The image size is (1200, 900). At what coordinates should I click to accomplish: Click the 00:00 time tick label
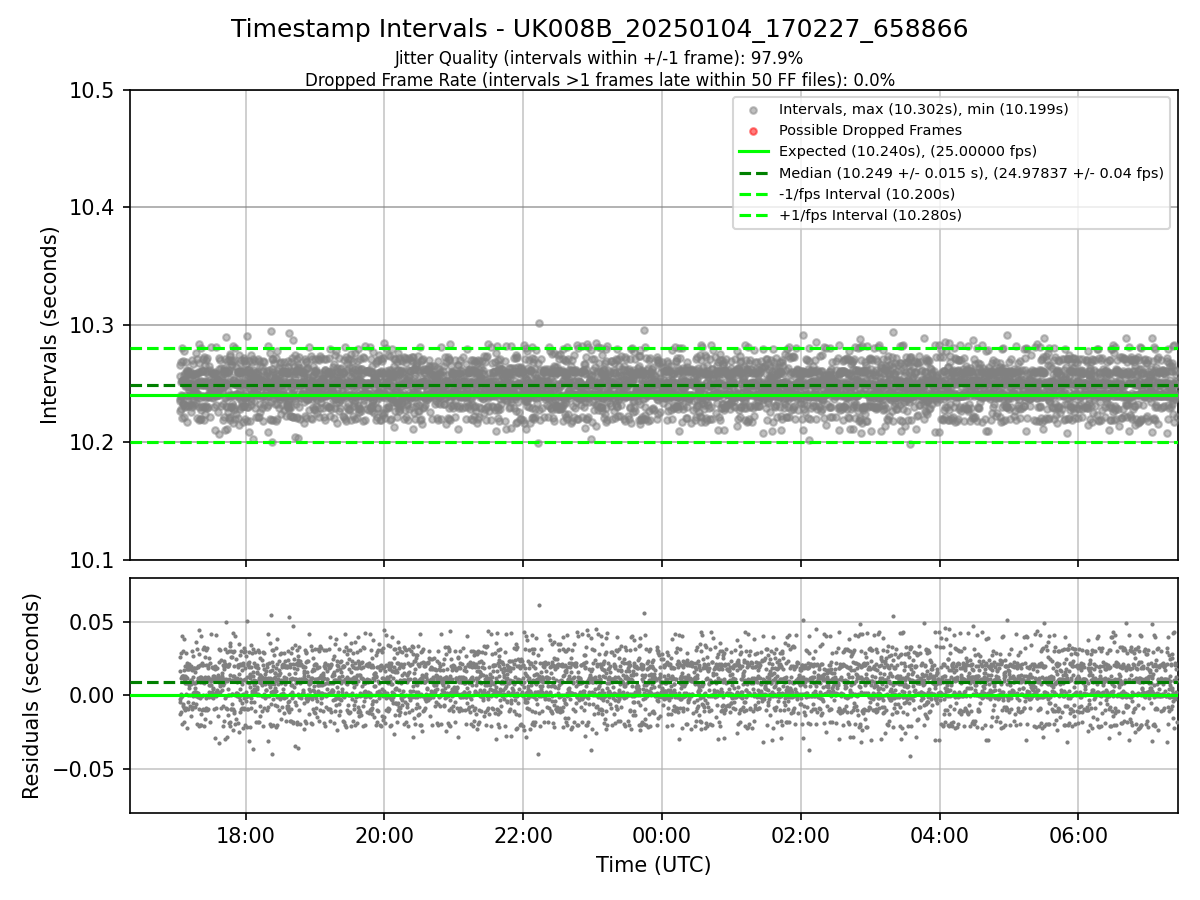click(x=662, y=836)
